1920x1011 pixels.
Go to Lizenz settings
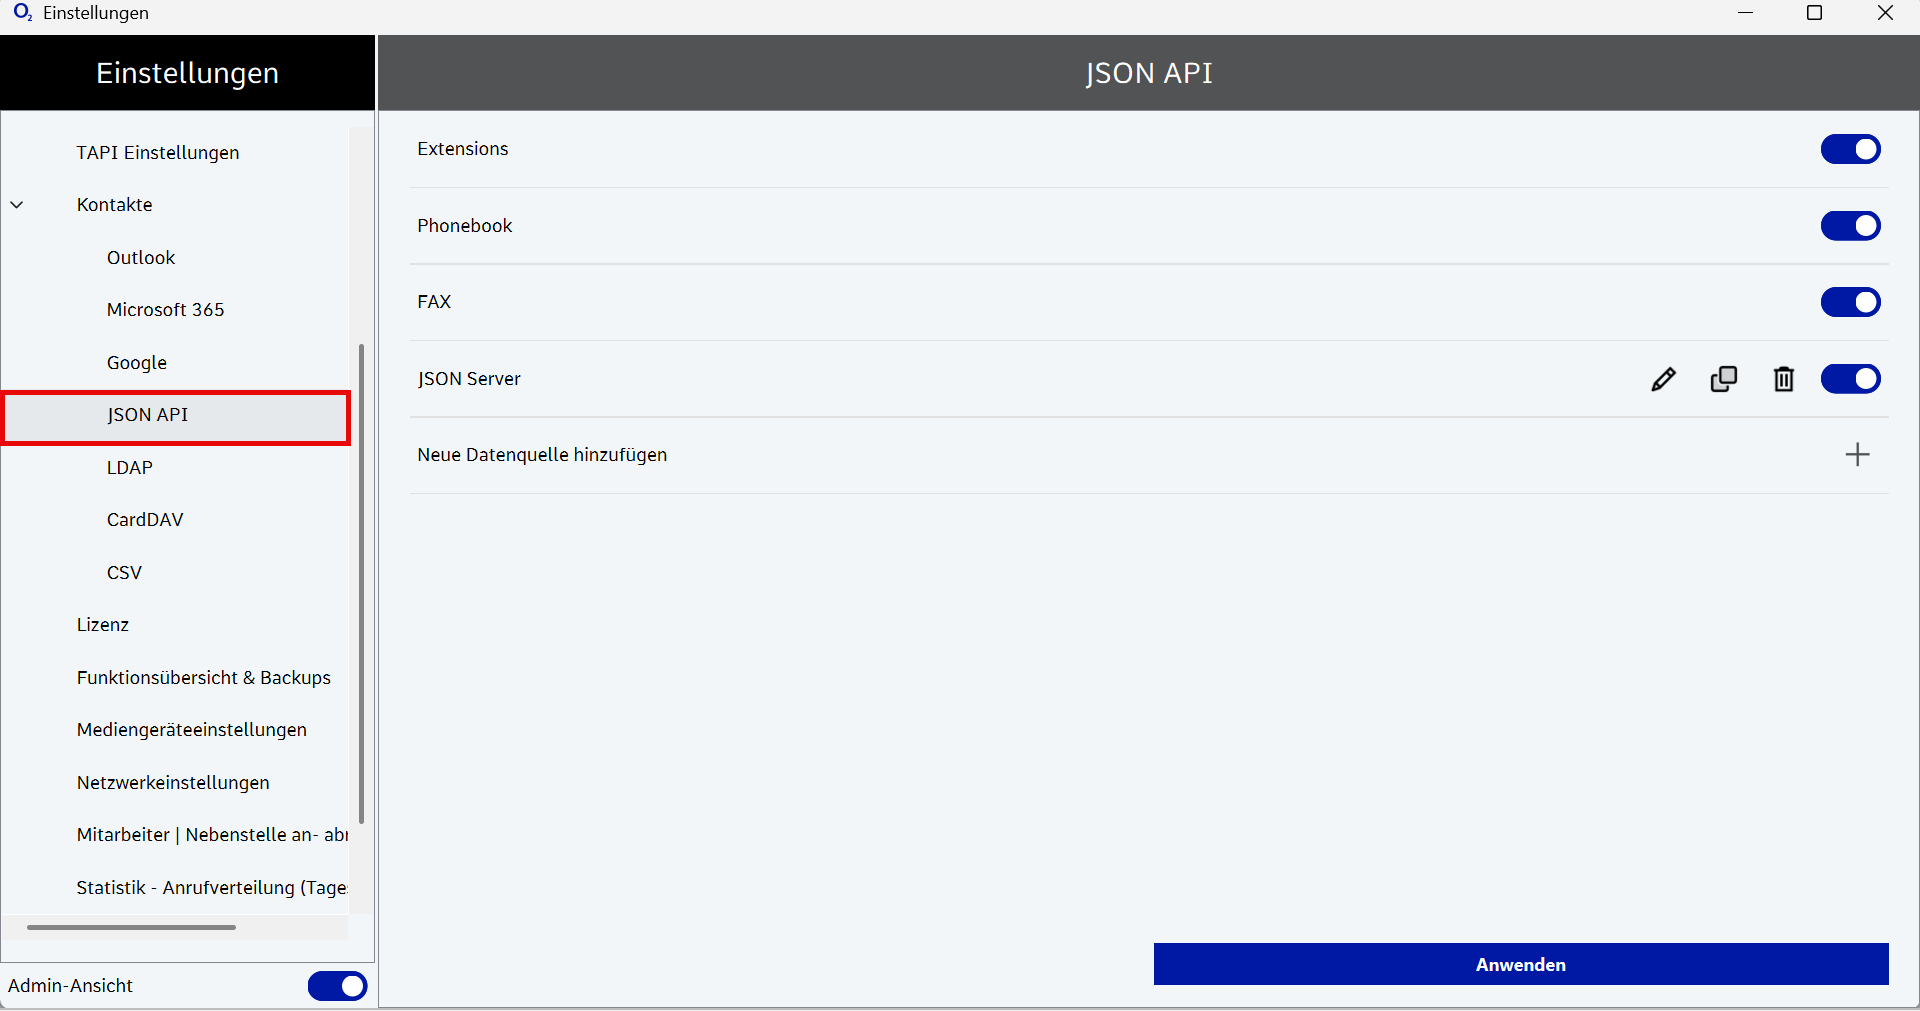coord(103,625)
